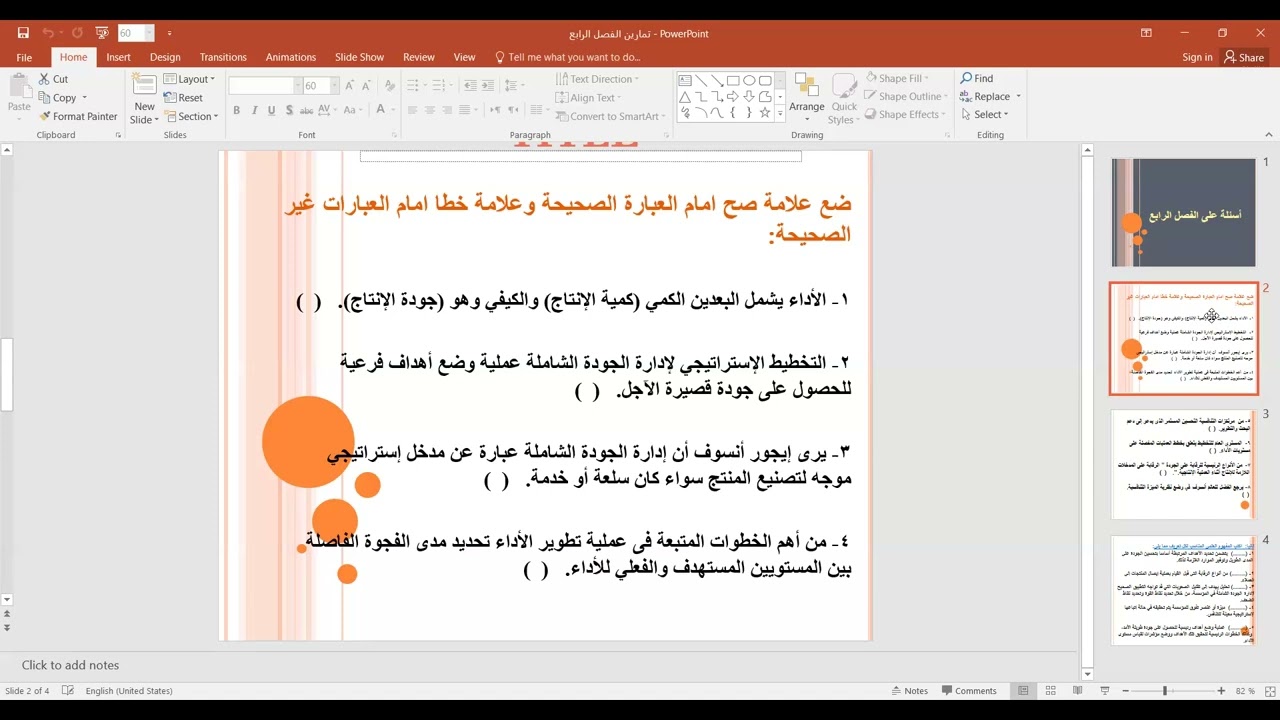Expand the Select dropdown in Editing
This screenshot has width=1280, height=720.
(x=984, y=114)
